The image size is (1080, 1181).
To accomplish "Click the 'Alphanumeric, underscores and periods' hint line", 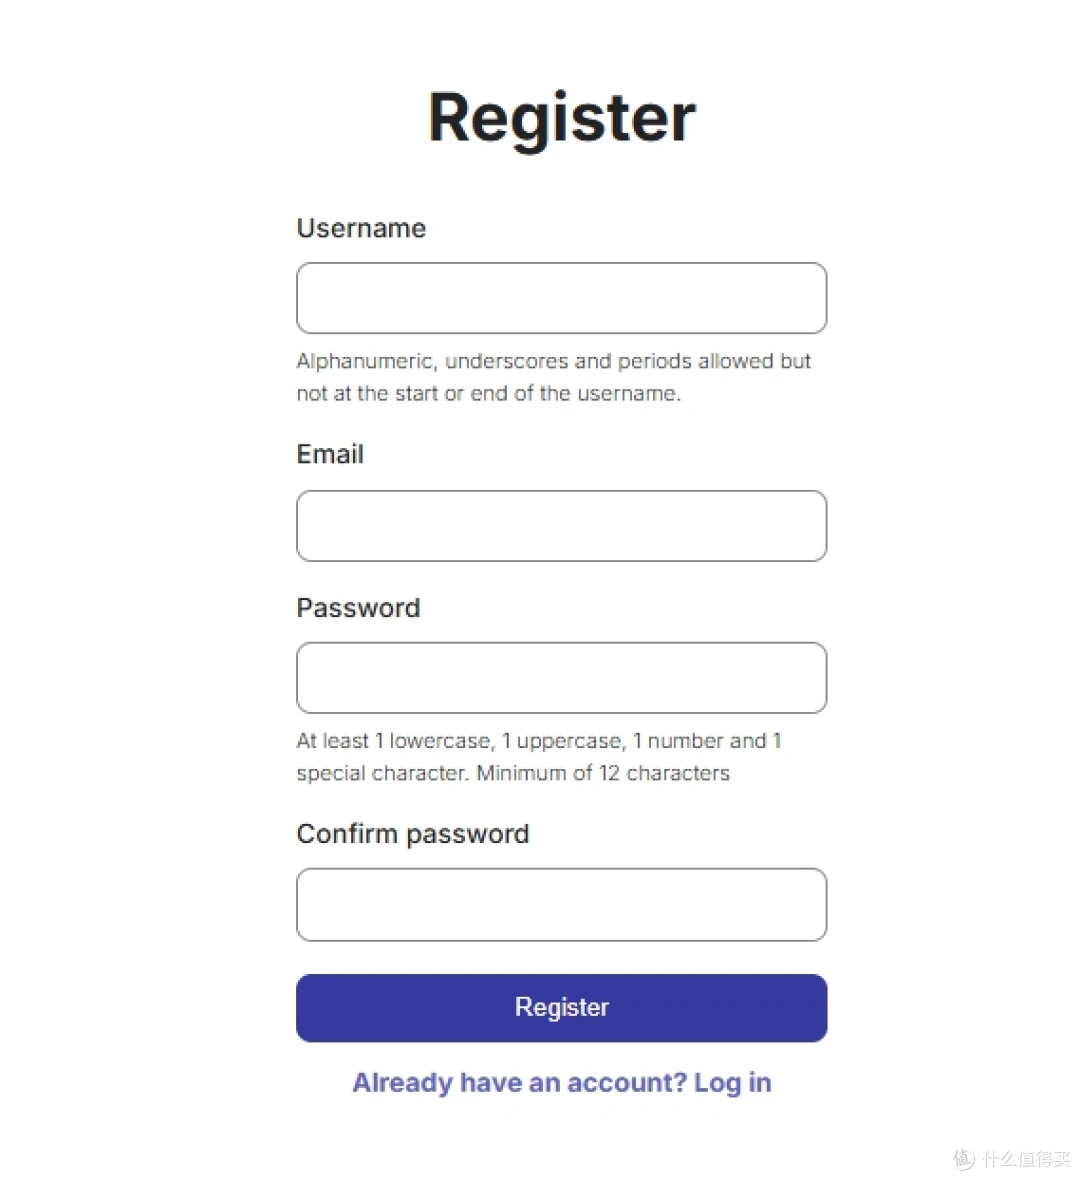I will [554, 362].
